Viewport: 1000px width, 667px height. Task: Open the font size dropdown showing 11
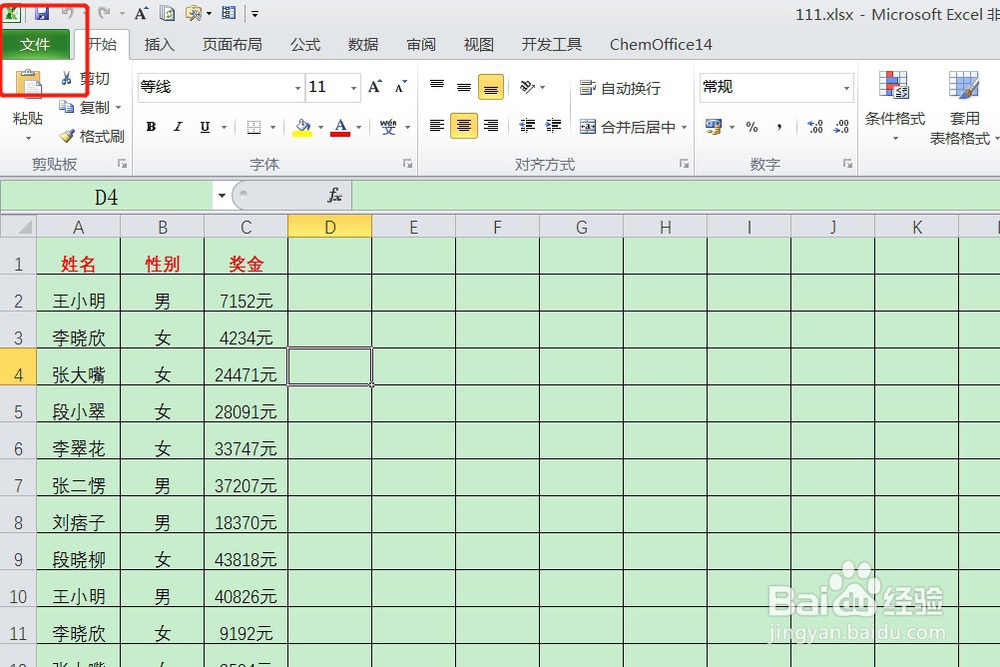[x=353, y=88]
